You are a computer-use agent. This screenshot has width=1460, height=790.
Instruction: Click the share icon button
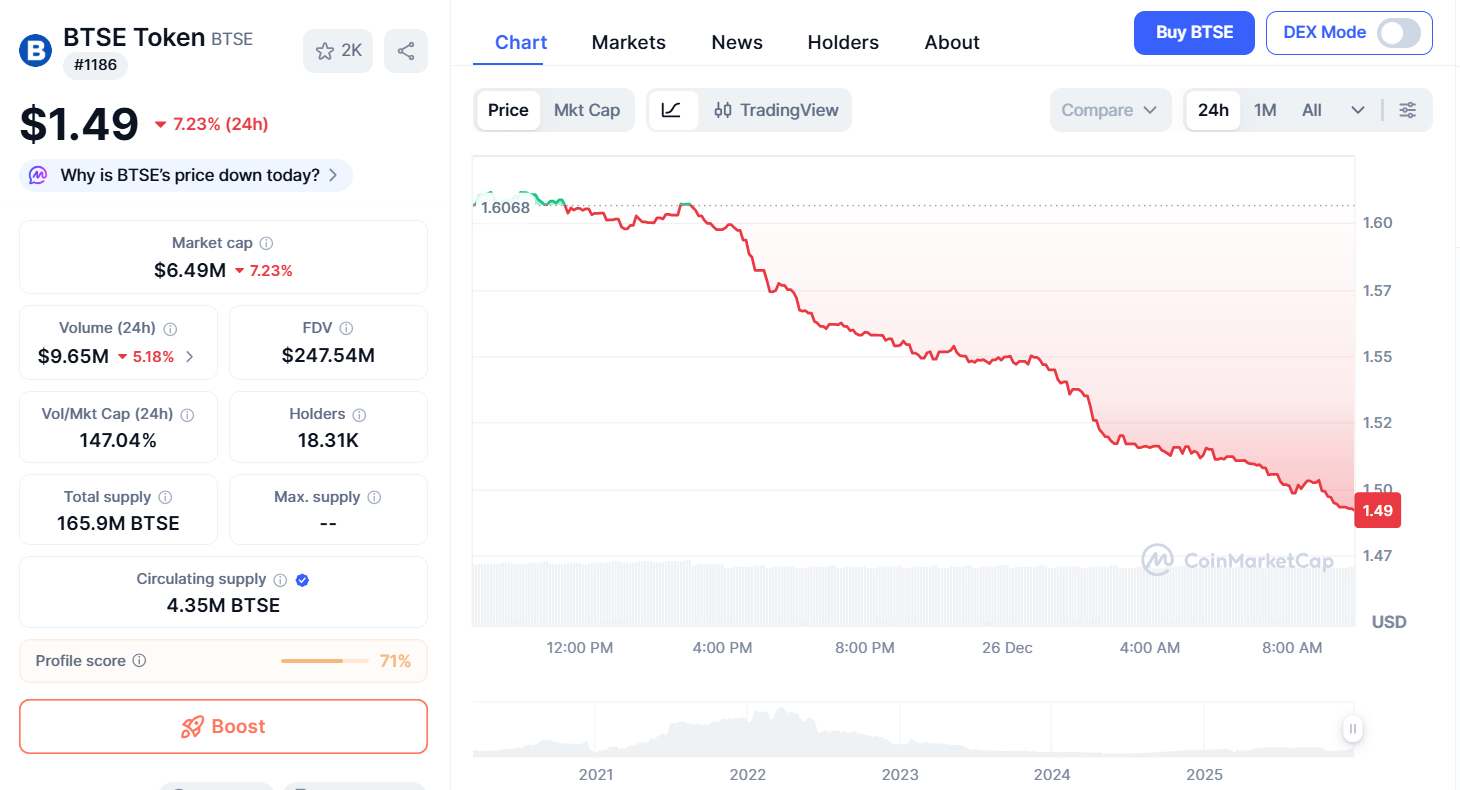pos(405,51)
